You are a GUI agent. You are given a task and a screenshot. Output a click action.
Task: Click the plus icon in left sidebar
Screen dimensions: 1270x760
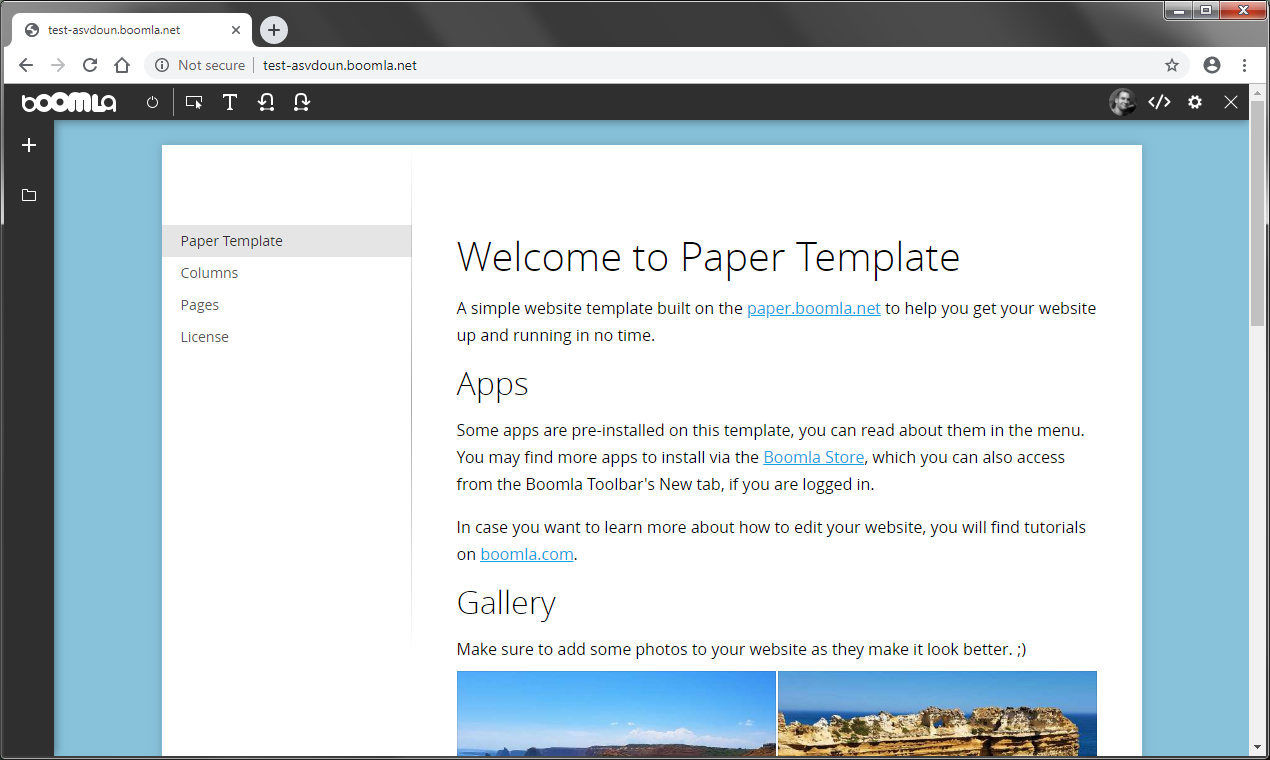point(29,145)
